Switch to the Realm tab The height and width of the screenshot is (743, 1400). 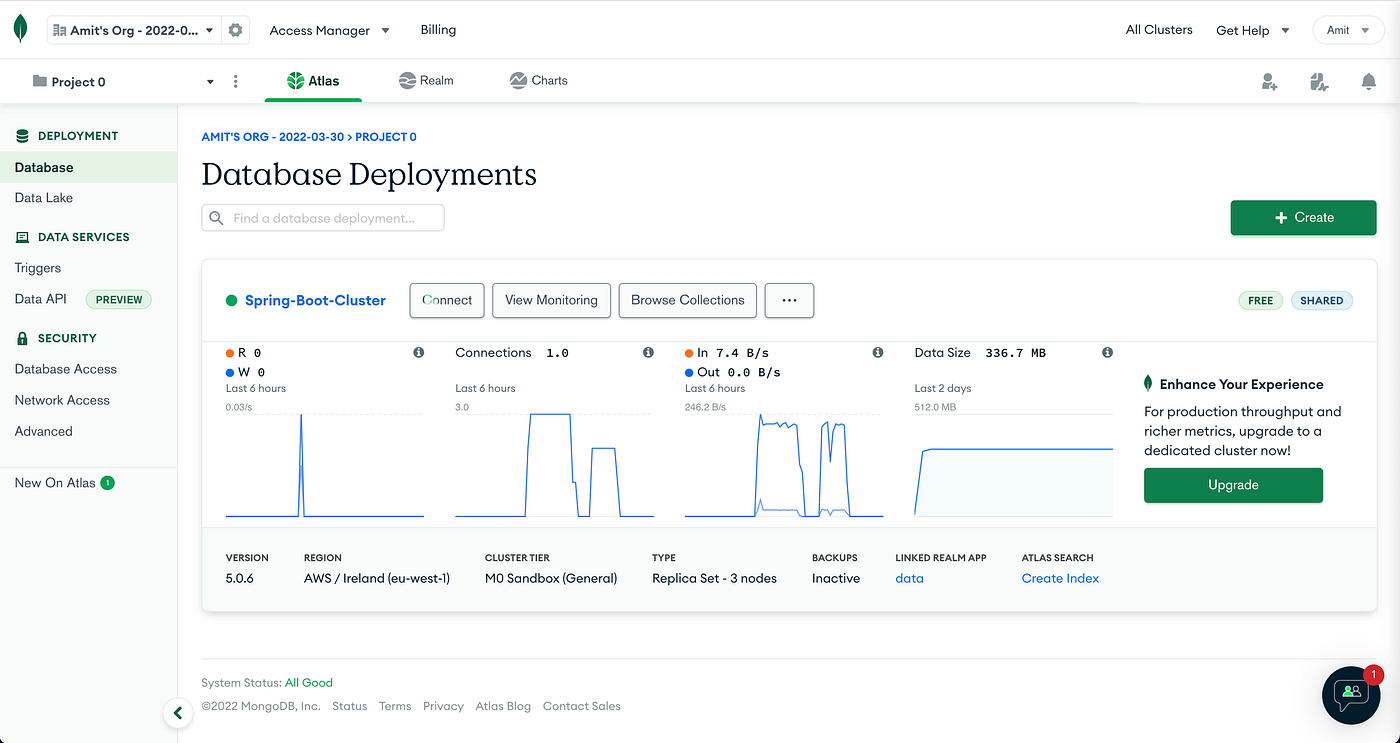(426, 80)
